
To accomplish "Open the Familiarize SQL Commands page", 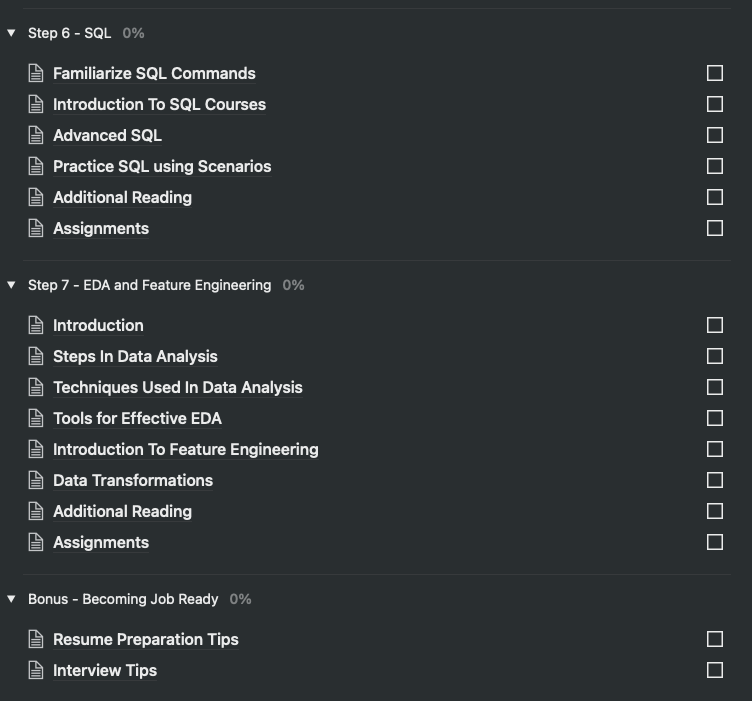I will point(154,73).
